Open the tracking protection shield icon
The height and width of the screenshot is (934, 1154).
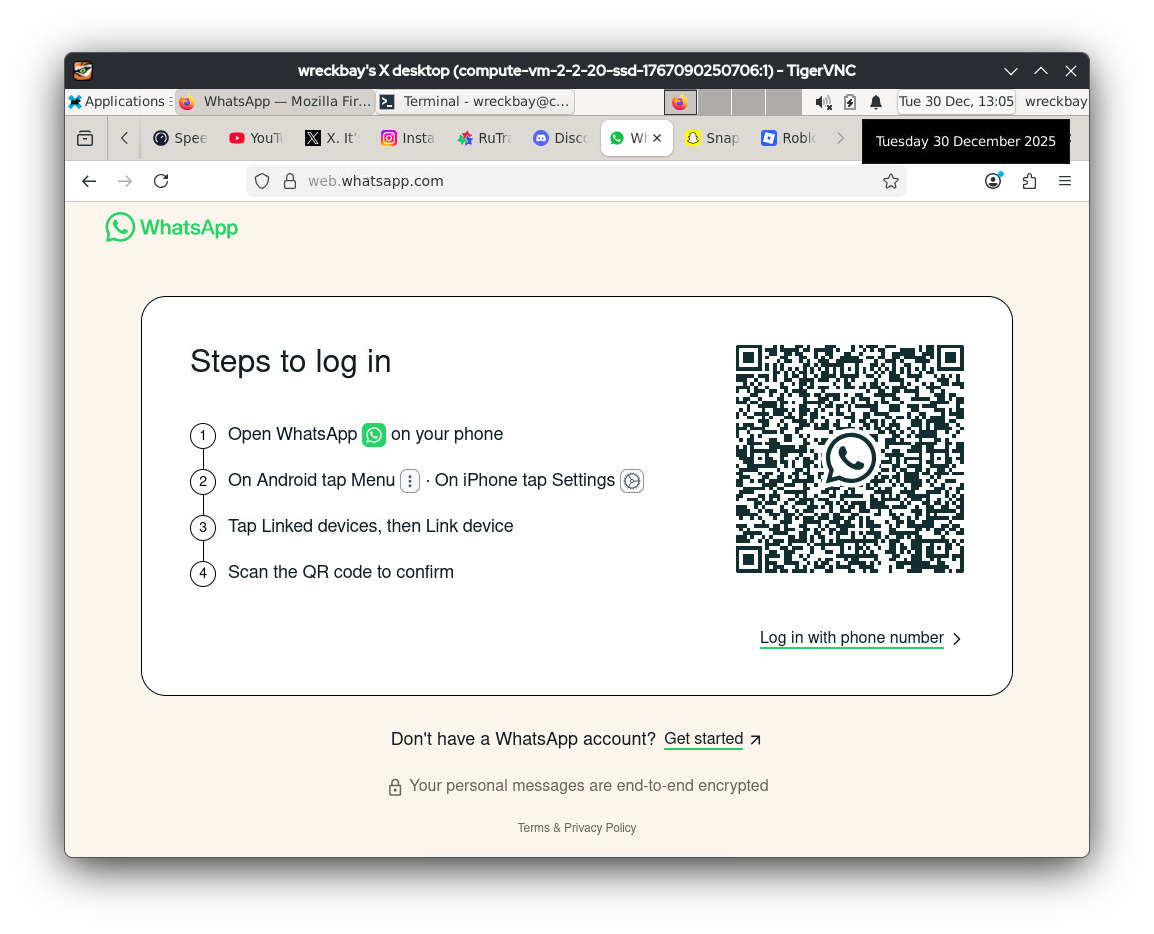262,181
